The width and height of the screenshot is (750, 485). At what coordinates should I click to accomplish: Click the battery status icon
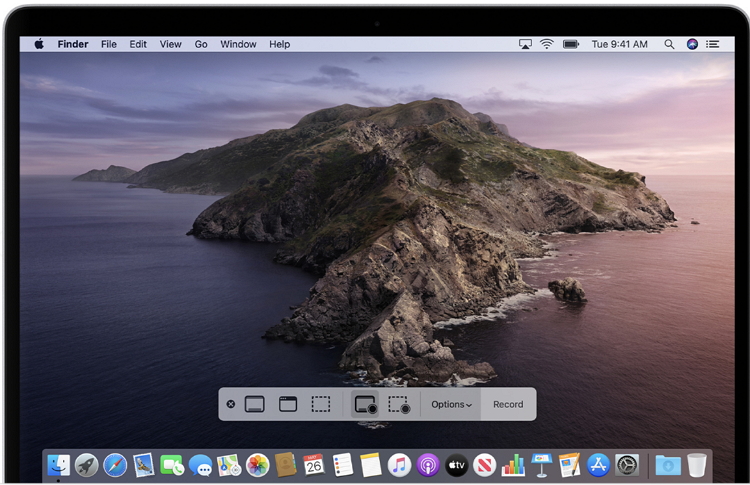(571, 44)
